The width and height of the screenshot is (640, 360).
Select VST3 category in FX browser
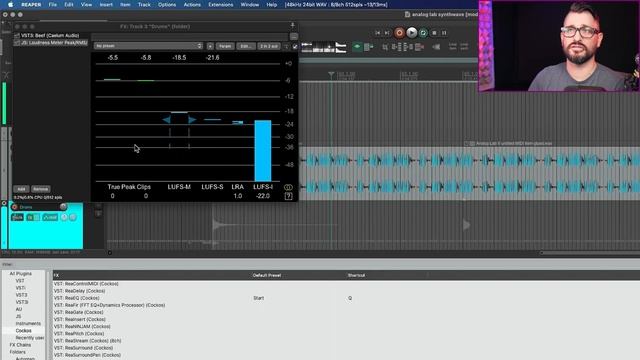[x=21, y=295]
